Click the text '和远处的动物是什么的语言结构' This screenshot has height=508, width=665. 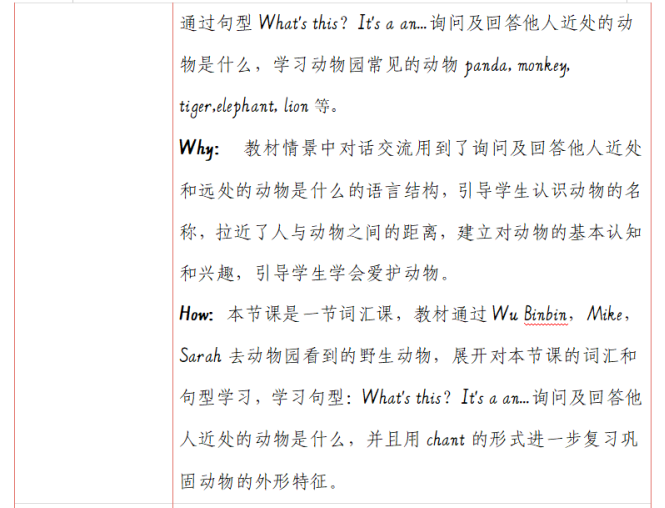click(x=310, y=190)
